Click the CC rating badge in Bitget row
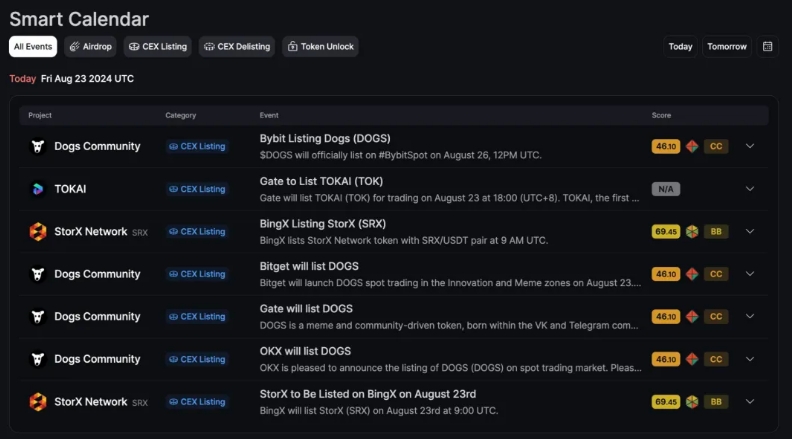Screen dimensions: 792x439 click(x=716, y=274)
